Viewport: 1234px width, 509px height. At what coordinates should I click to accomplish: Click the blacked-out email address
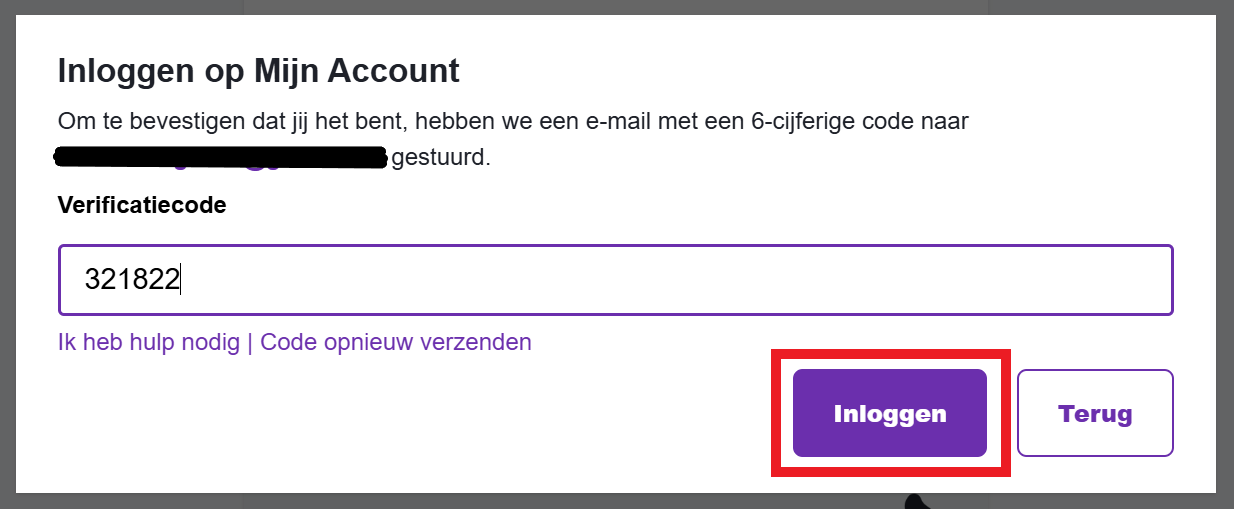click(220, 157)
